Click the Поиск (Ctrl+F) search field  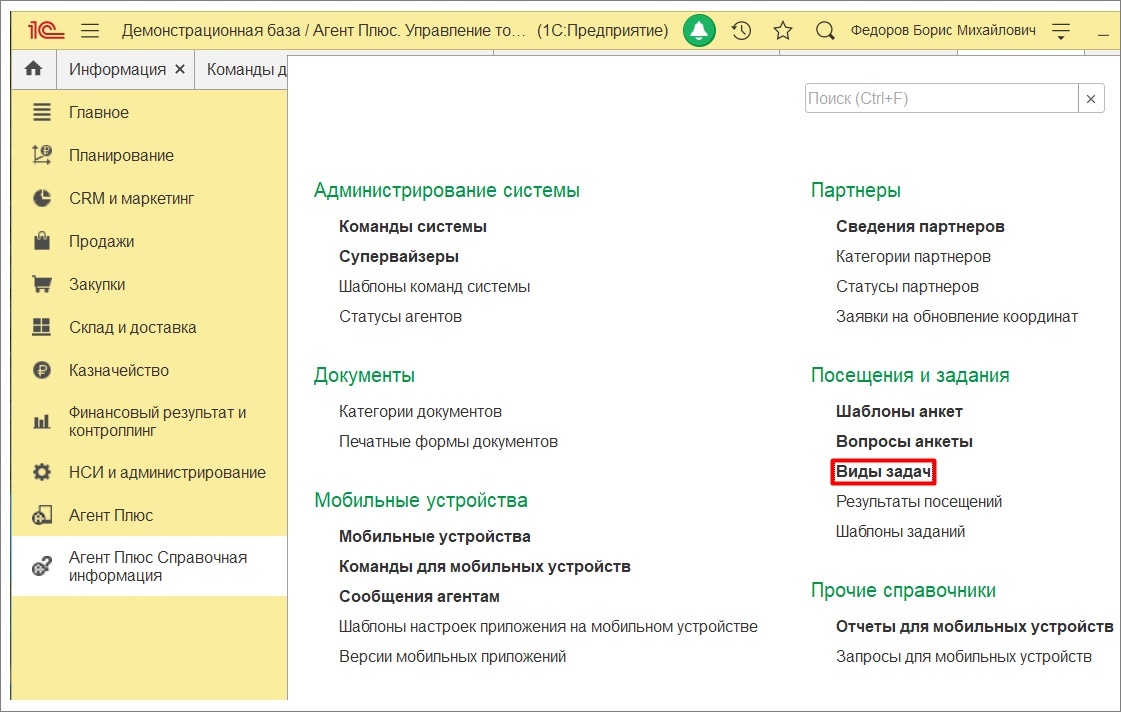click(942, 99)
